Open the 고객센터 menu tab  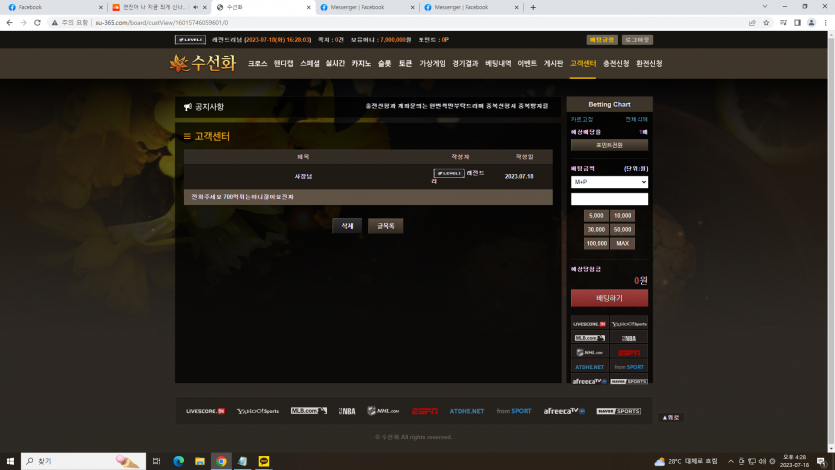click(x=583, y=63)
